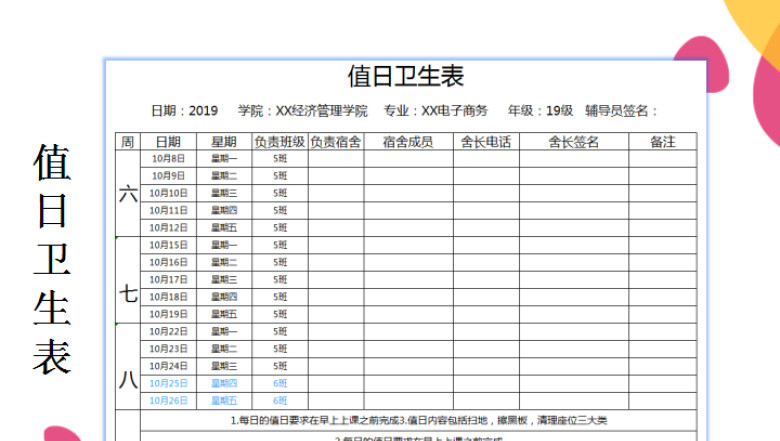Select the date cell 10月23日

pyautogui.click(x=168, y=349)
